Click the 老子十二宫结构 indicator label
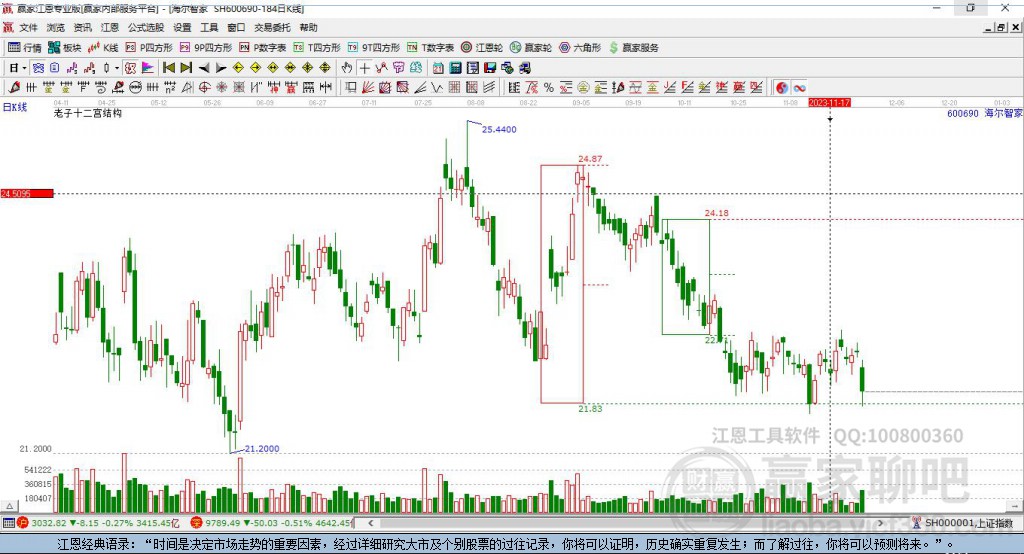 [x=88, y=113]
